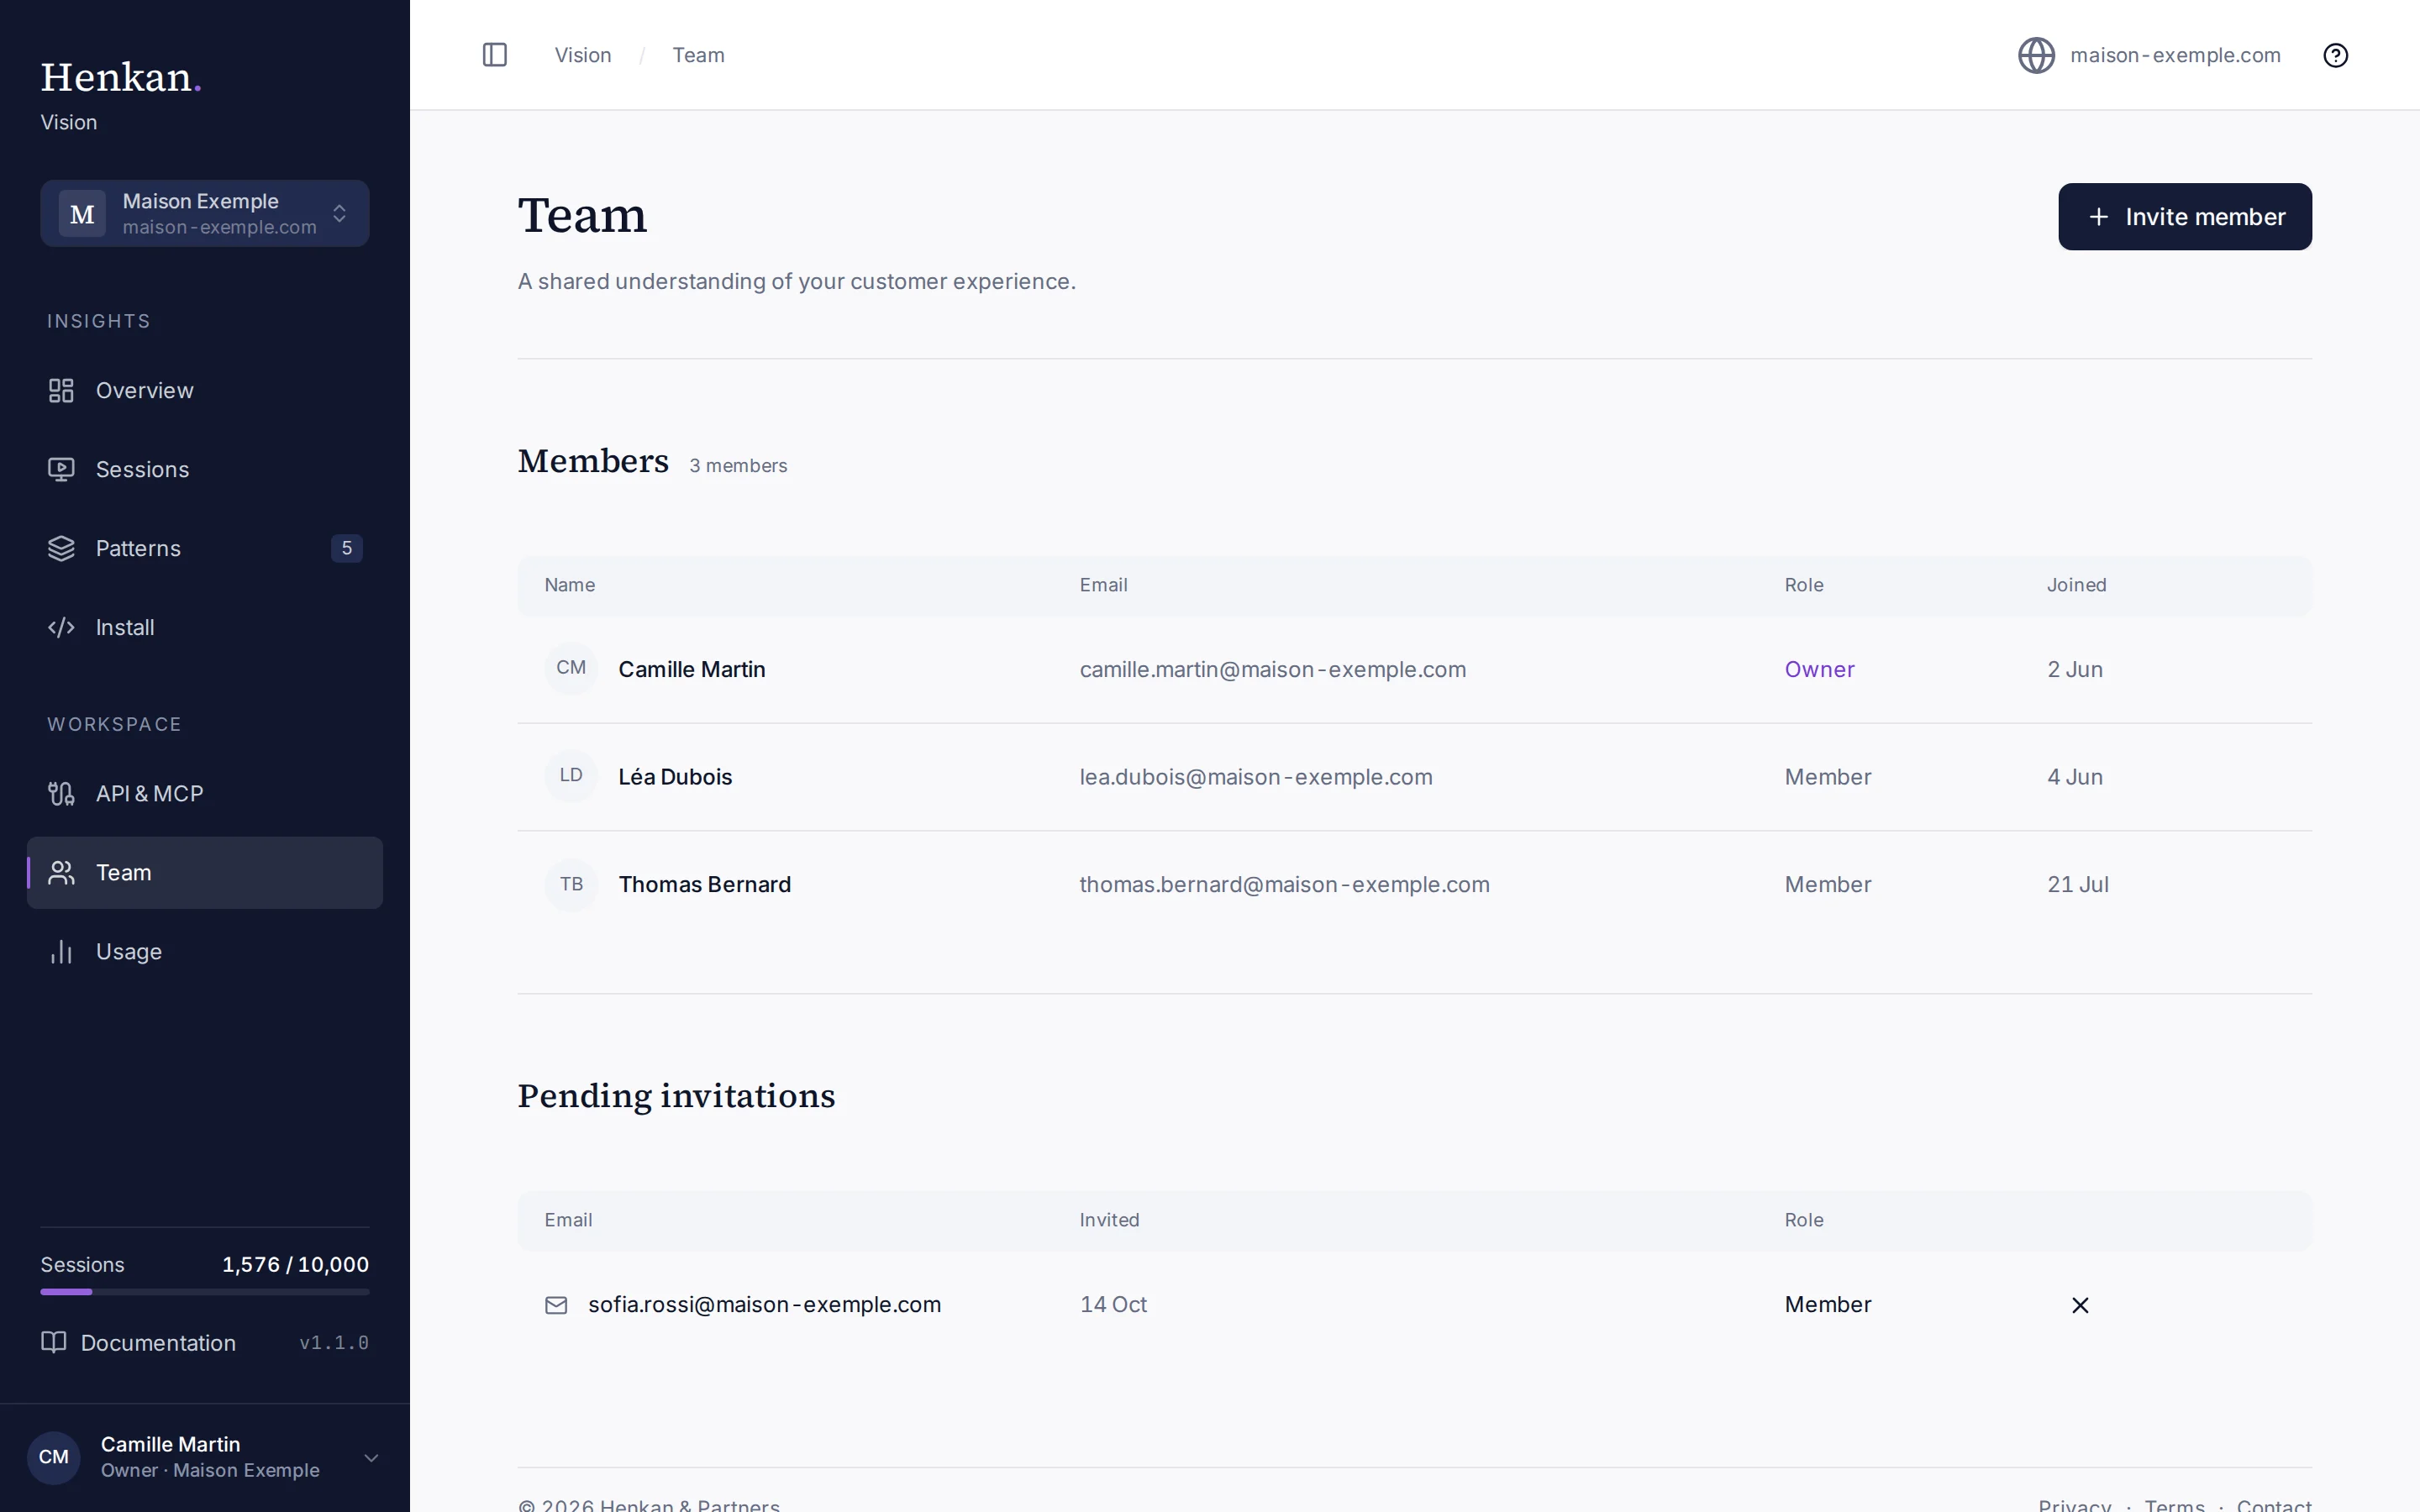2420x1512 pixels.
Task: Toggle the sidebar panel icon
Action: 495,55
